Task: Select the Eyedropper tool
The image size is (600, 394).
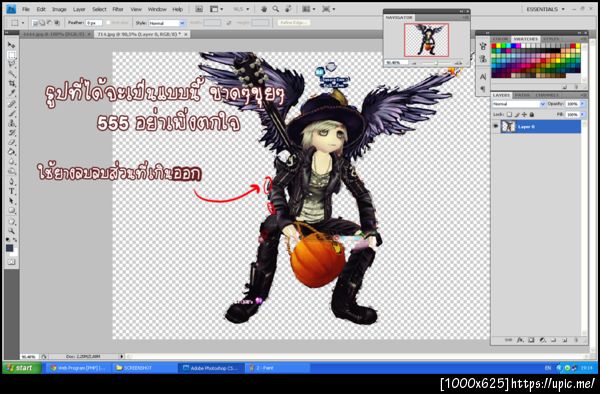Action: click(11, 93)
